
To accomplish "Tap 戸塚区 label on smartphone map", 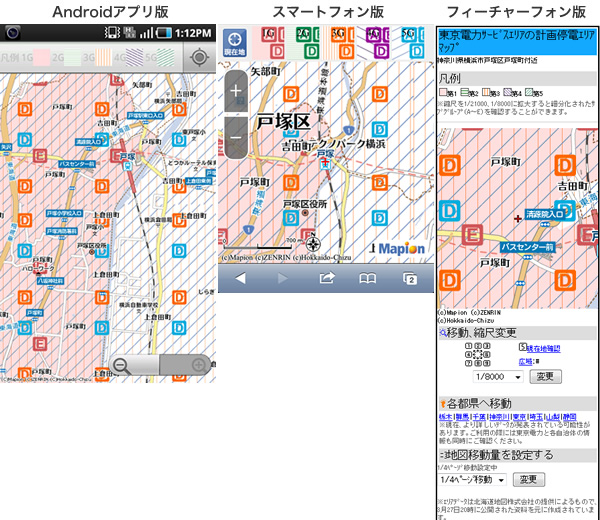I will tap(283, 122).
